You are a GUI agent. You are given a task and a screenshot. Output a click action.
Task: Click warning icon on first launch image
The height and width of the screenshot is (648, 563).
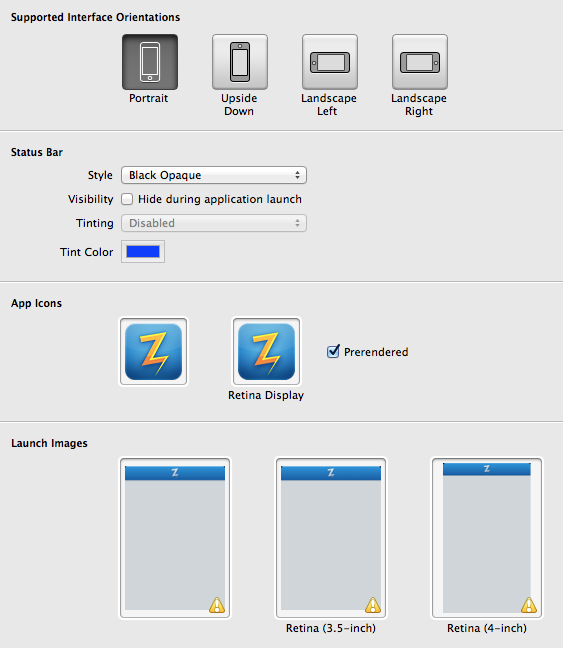(x=217, y=605)
